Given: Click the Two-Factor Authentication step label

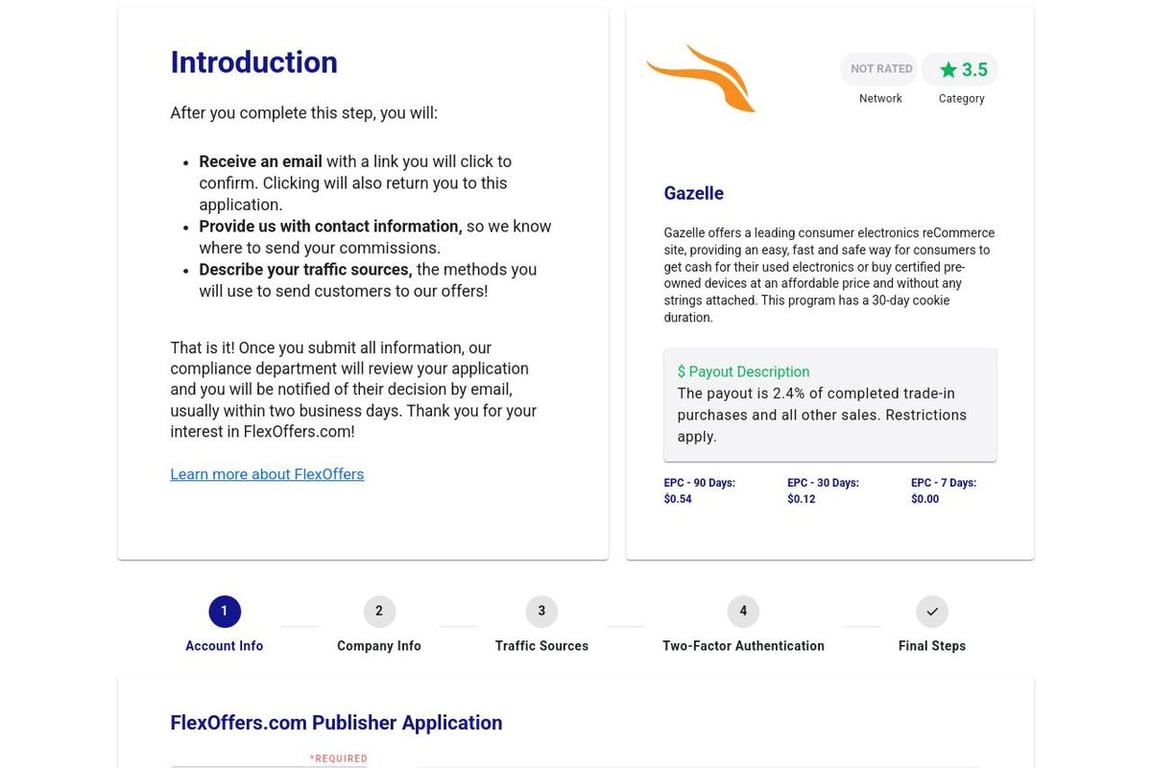Looking at the screenshot, I should [743, 646].
